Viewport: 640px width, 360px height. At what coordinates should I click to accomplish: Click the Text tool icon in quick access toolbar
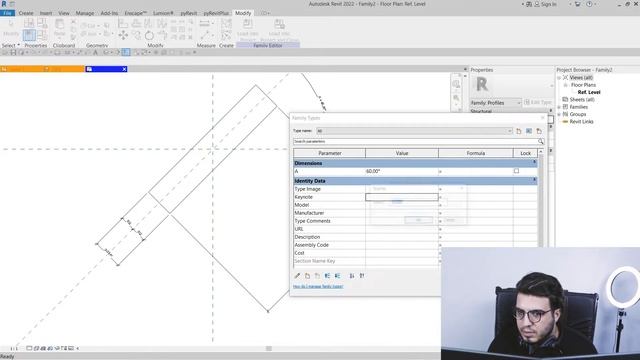pyautogui.click(x=96, y=53)
